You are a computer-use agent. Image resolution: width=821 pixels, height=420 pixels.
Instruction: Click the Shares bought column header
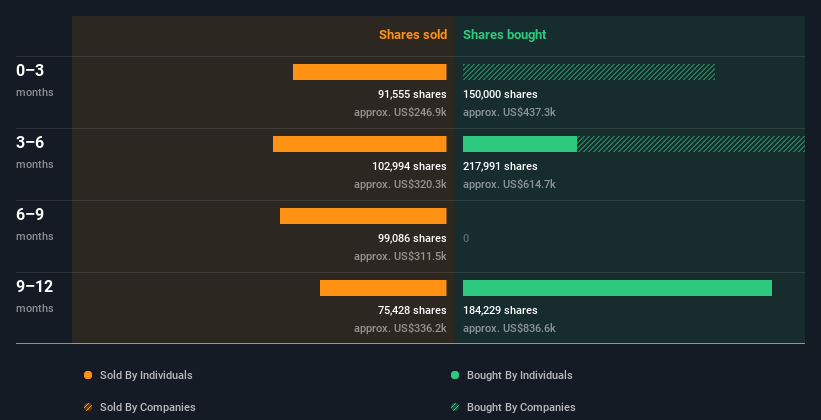point(504,35)
